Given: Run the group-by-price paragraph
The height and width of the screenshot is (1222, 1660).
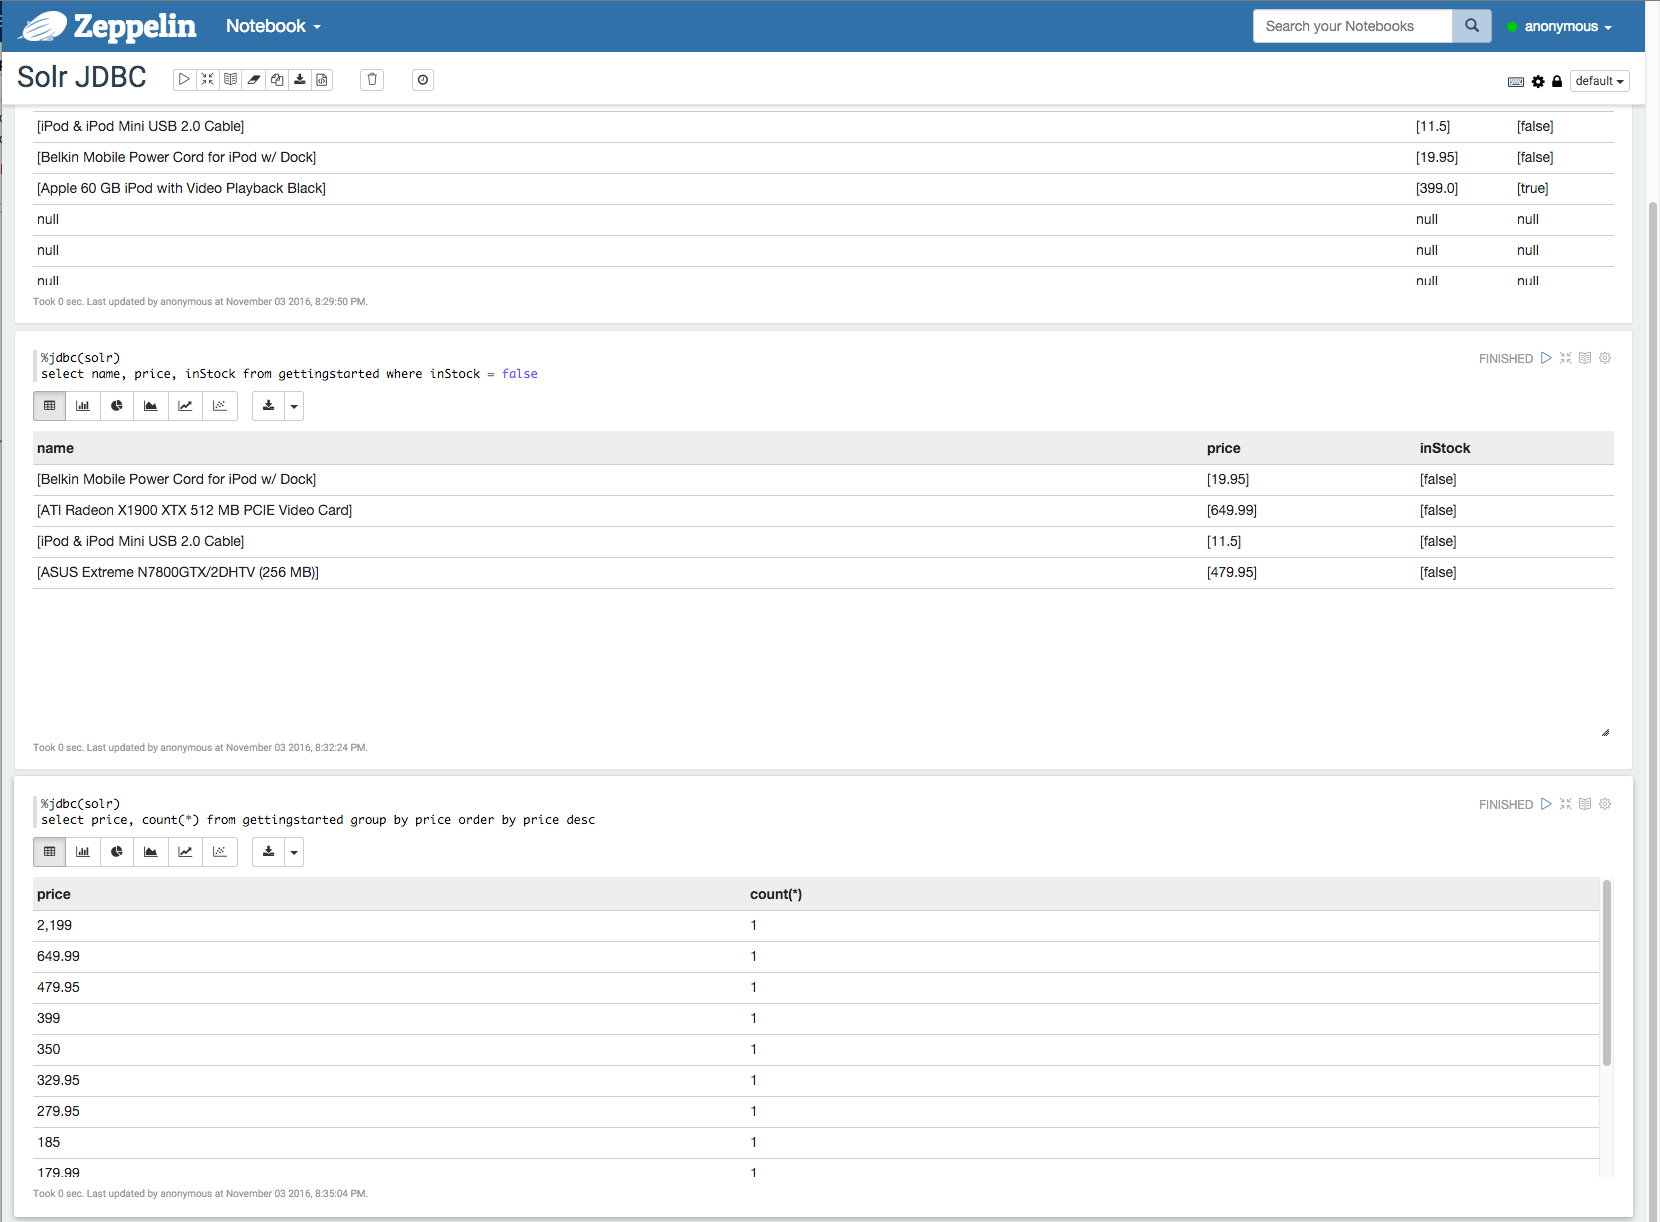Looking at the screenshot, I should [1546, 803].
